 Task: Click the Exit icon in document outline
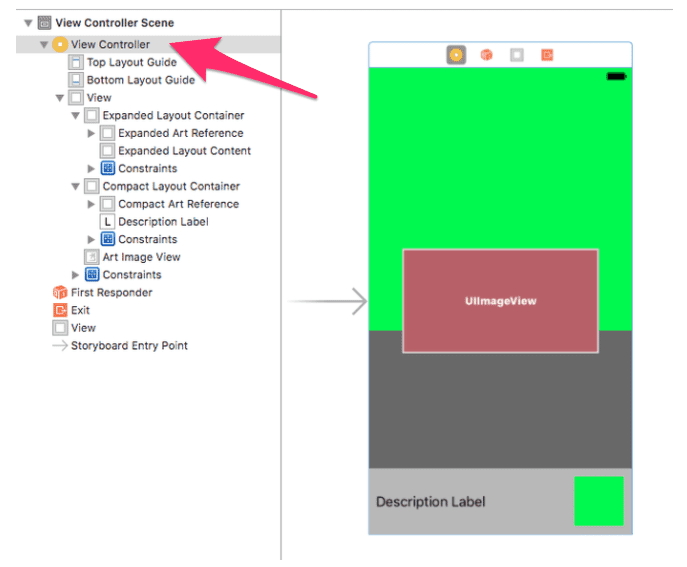[x=60, y=311]
